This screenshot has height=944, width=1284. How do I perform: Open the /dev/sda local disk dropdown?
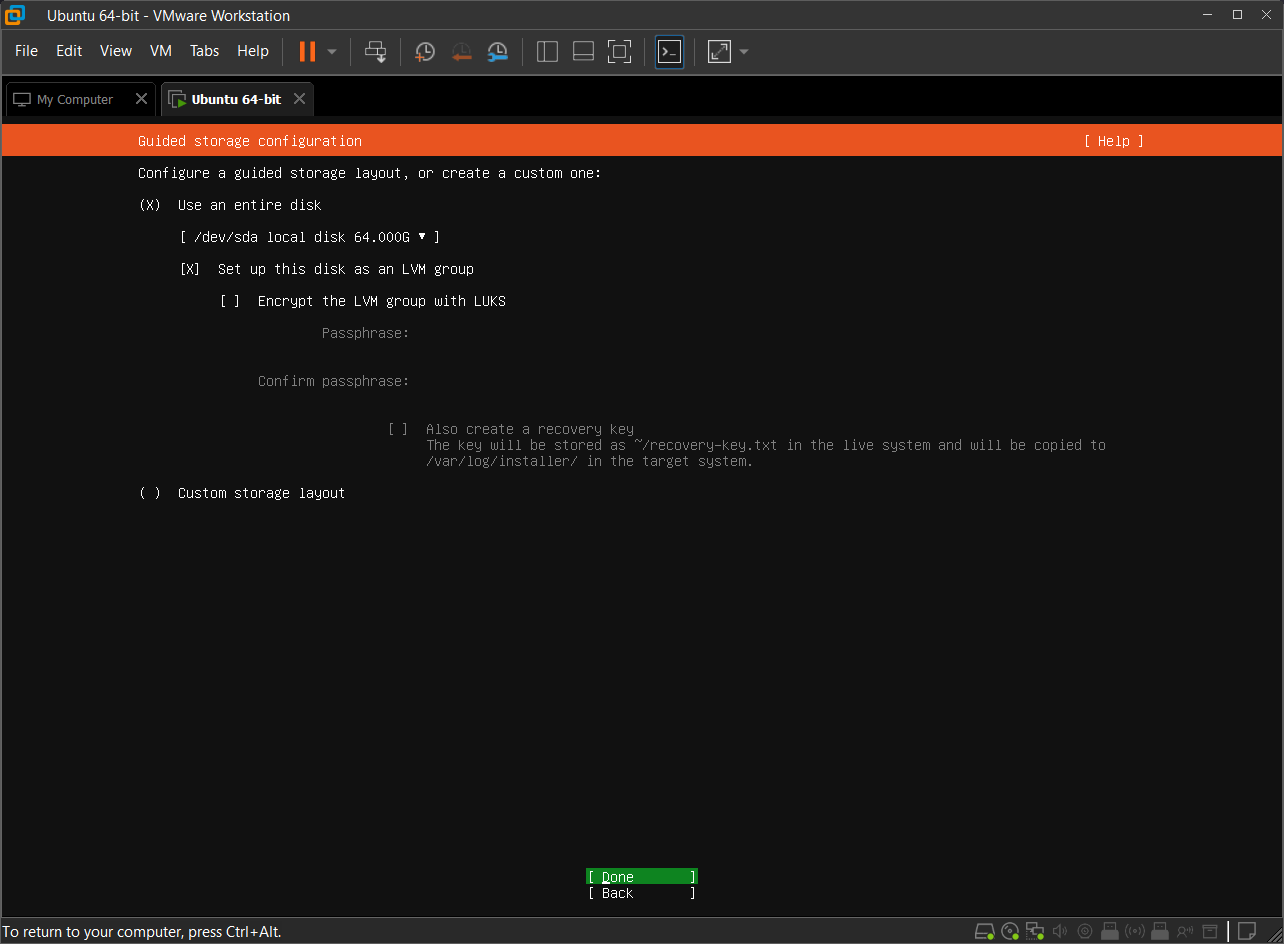[309, 237]
